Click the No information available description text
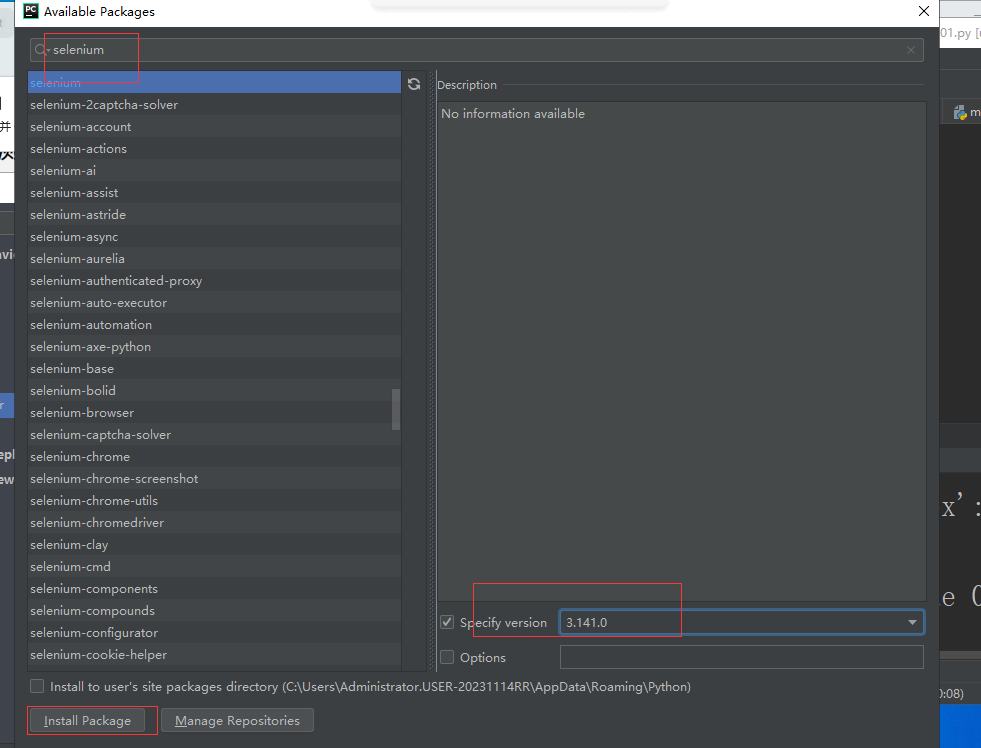Image resolution: width=981 pixels, height=748 pixels. [x=513, y=113]
